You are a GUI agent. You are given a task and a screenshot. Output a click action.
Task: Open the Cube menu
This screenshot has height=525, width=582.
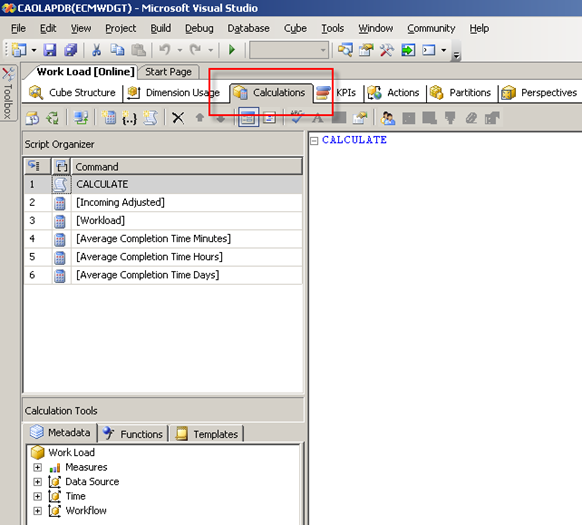click(295, 29)
